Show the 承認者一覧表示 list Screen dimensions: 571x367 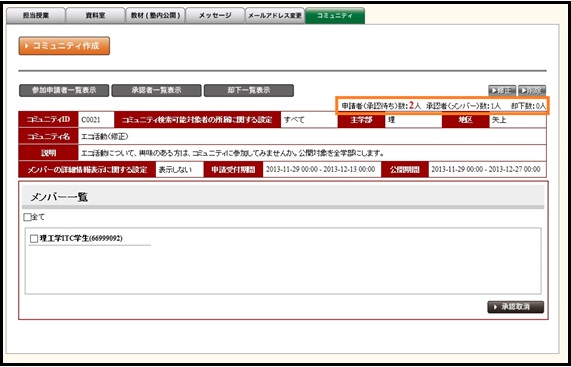click(156, 91)
